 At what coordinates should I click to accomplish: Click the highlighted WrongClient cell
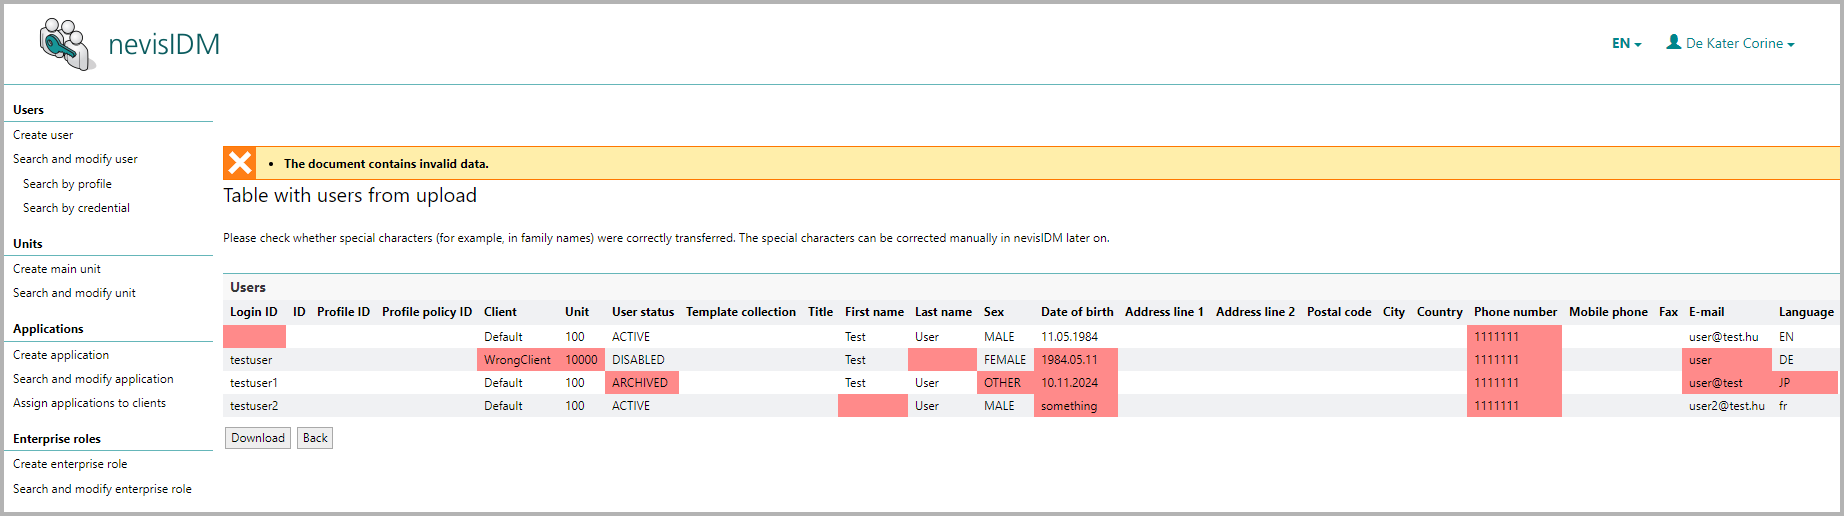pyautogui.click(x=517, y=360)
